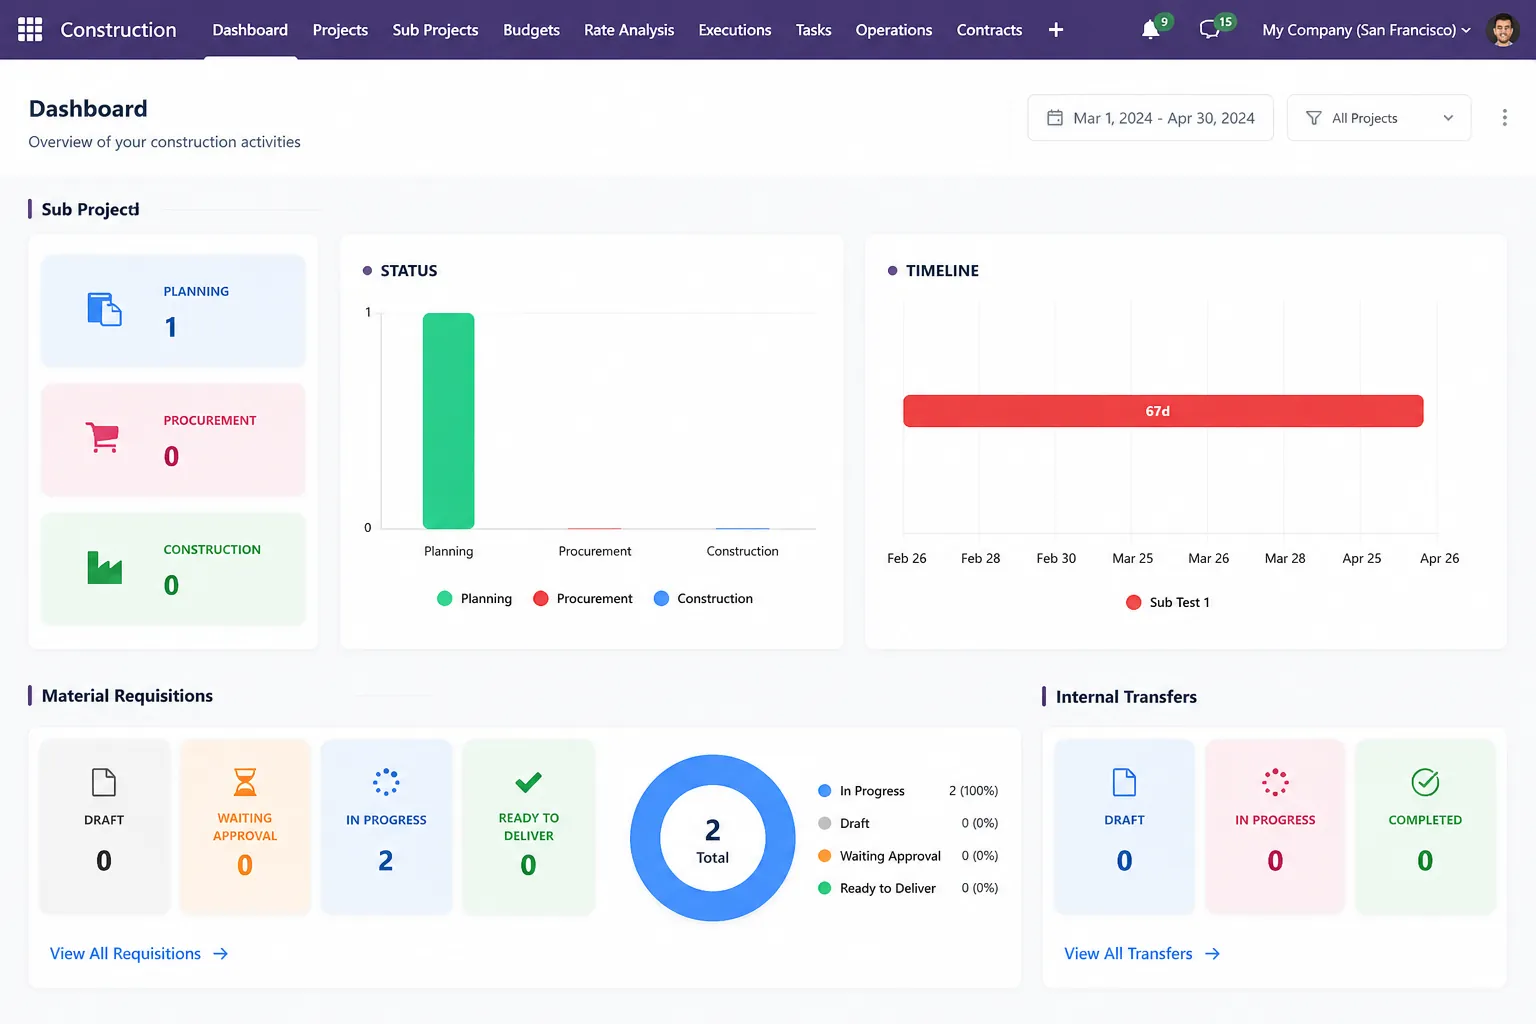
Task: Navigate to Tasks menu
Action: pyautogui.click(x=813, y=30)
